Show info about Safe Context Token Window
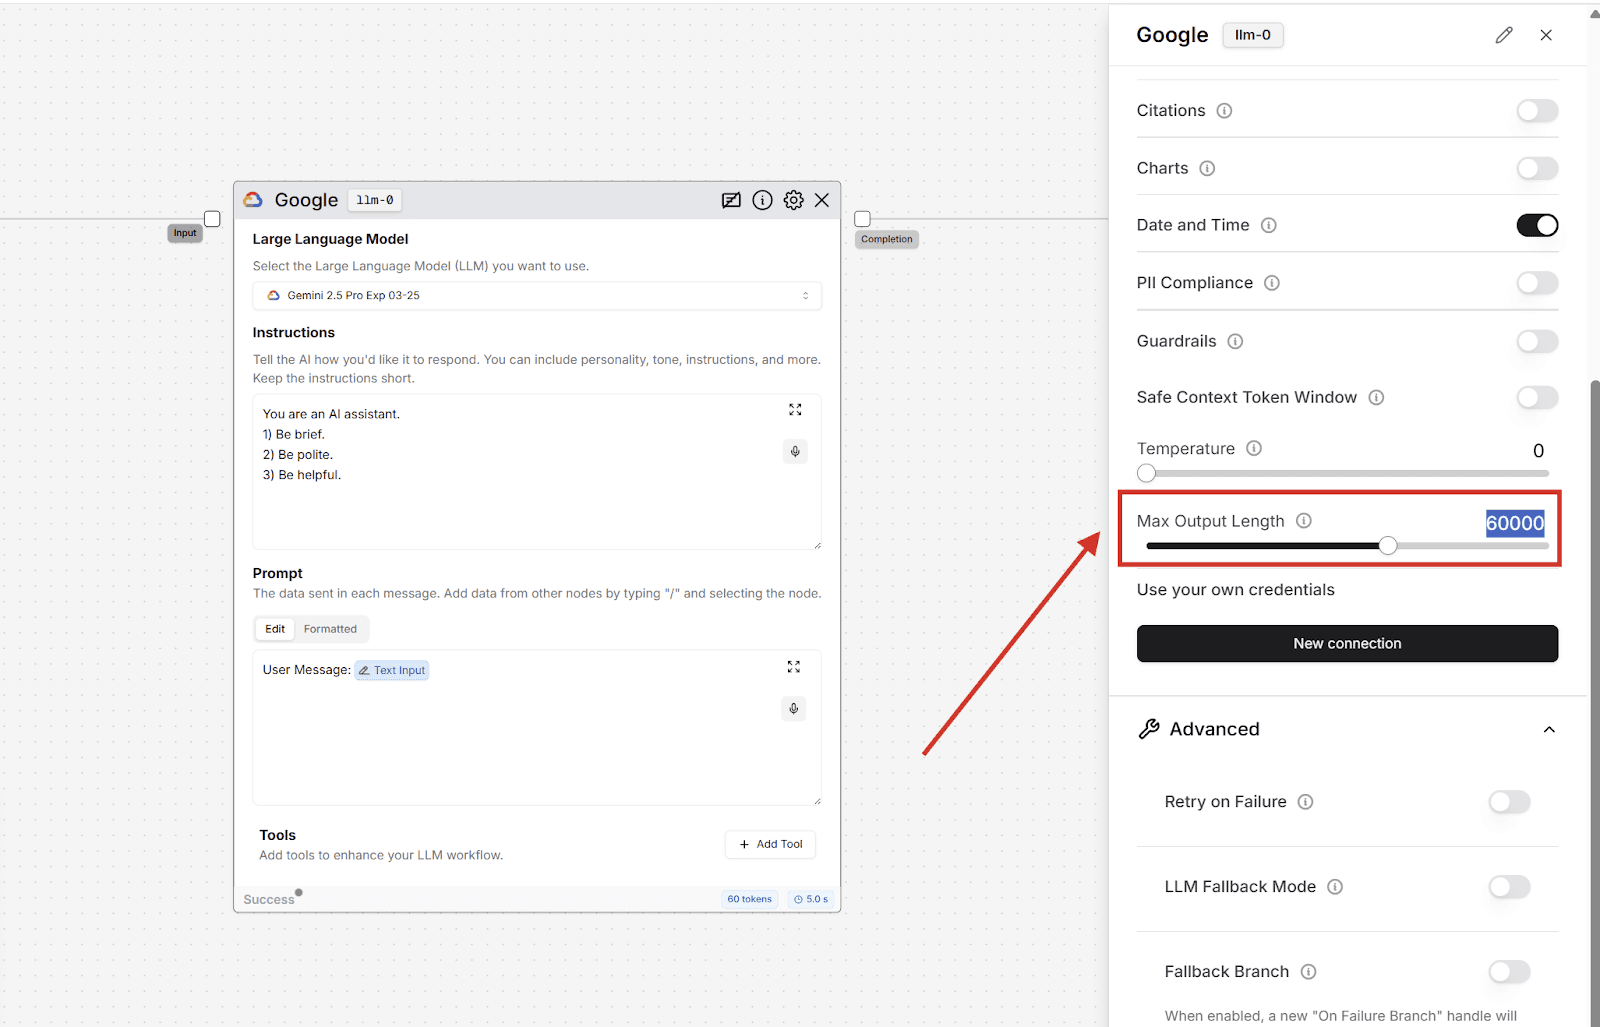 tap(1376, 397)
